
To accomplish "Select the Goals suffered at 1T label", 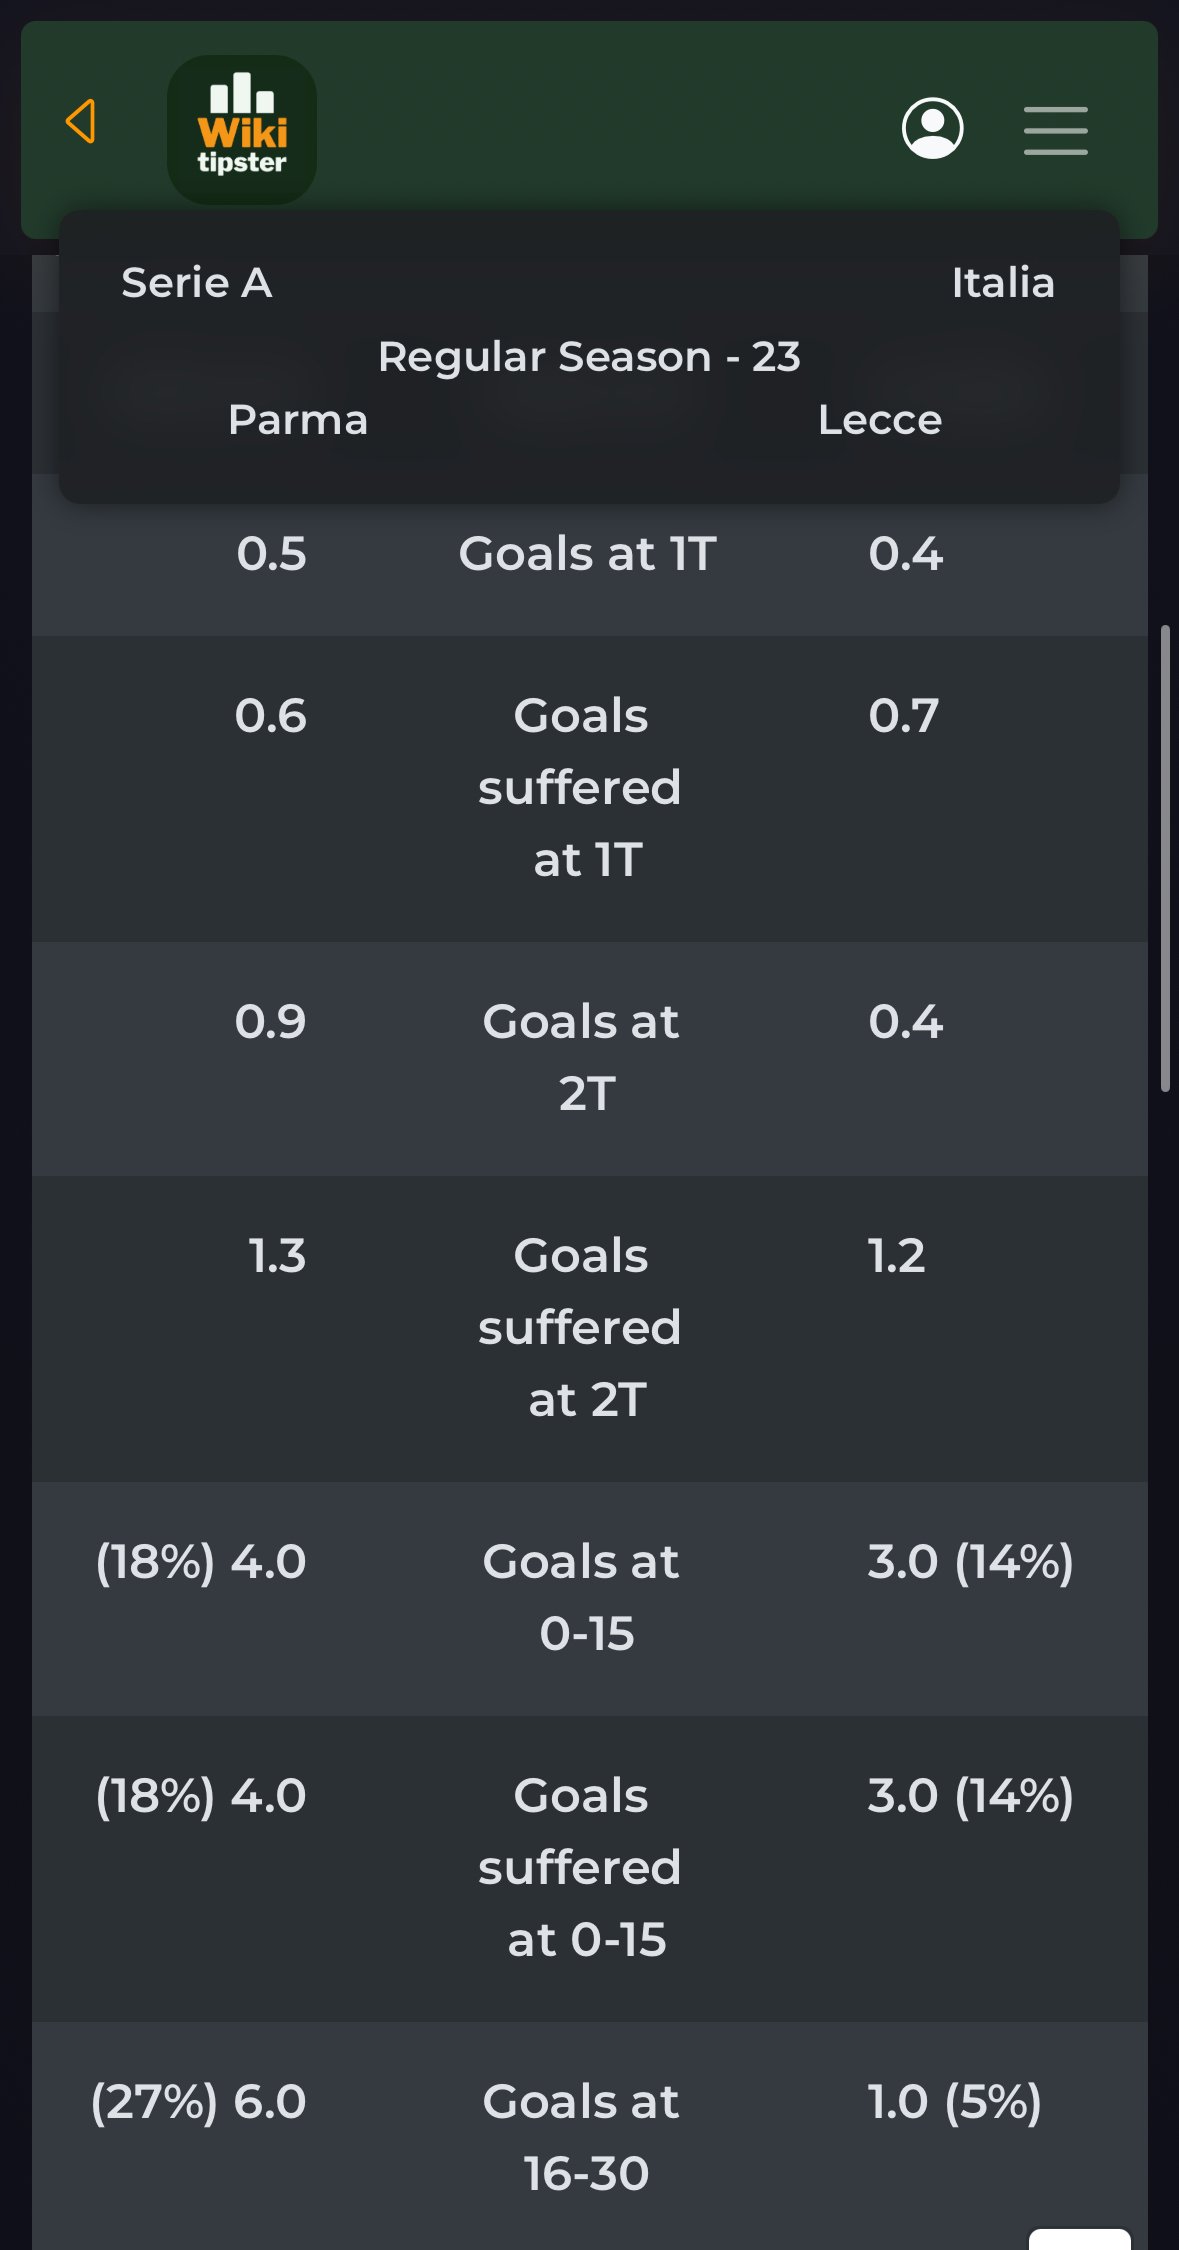I will (x=581, y=788).
